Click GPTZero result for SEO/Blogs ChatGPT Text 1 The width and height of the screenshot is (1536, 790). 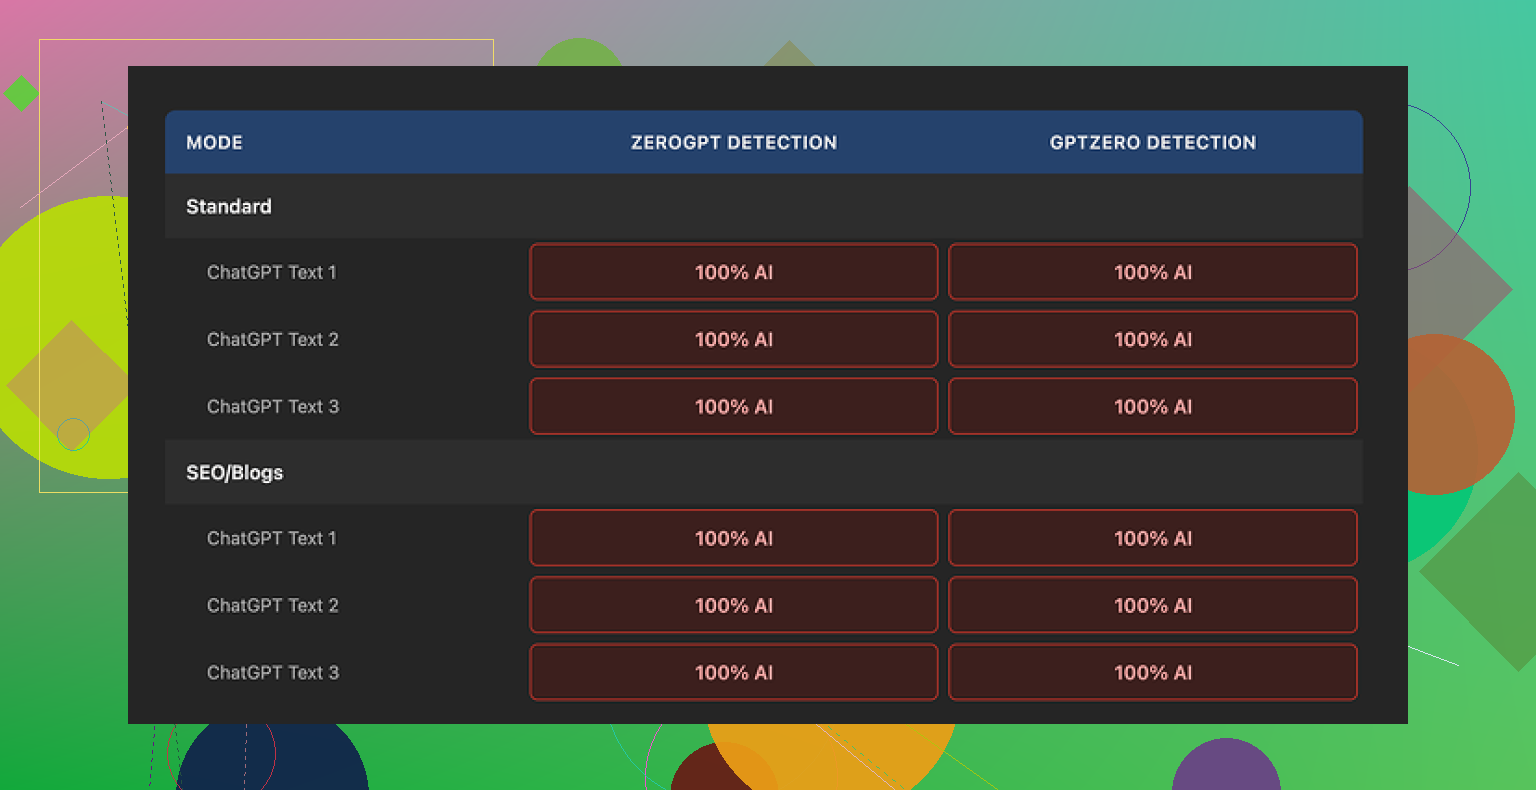1152,538
